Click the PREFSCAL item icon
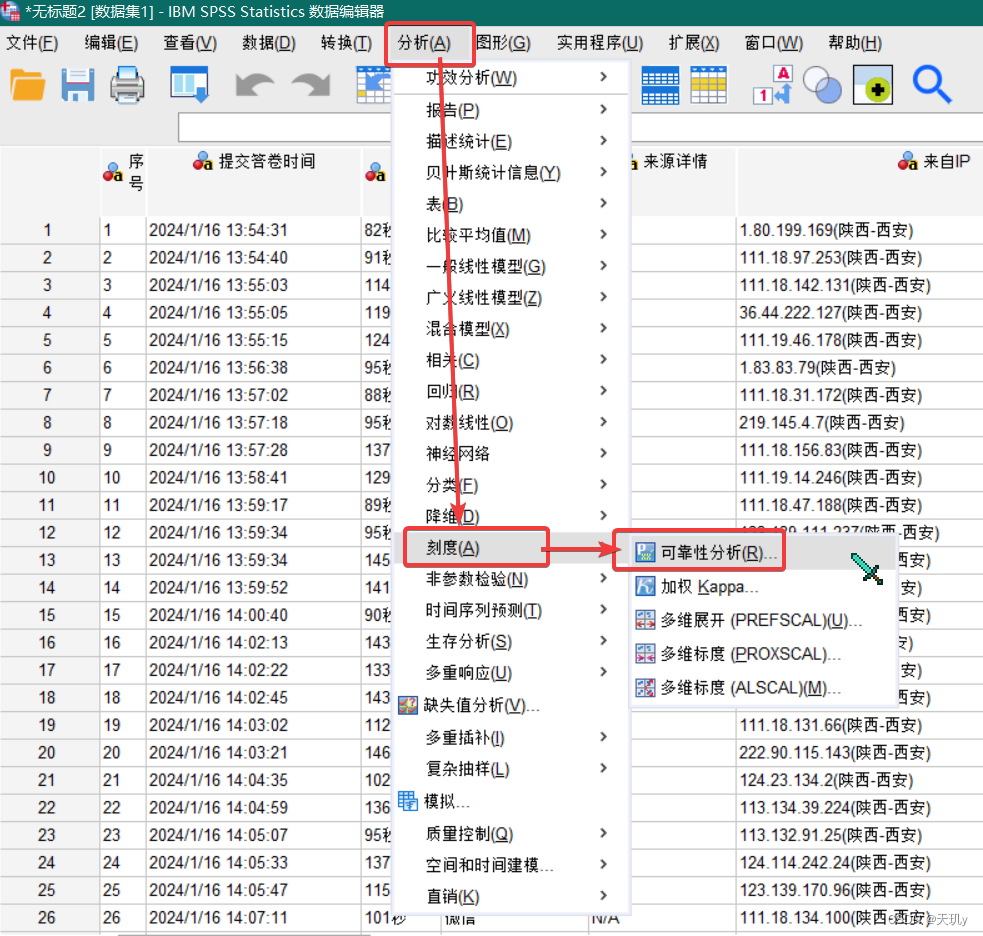Screen dimensions: 983x936 pyautogui.click(x=645, y=619)
